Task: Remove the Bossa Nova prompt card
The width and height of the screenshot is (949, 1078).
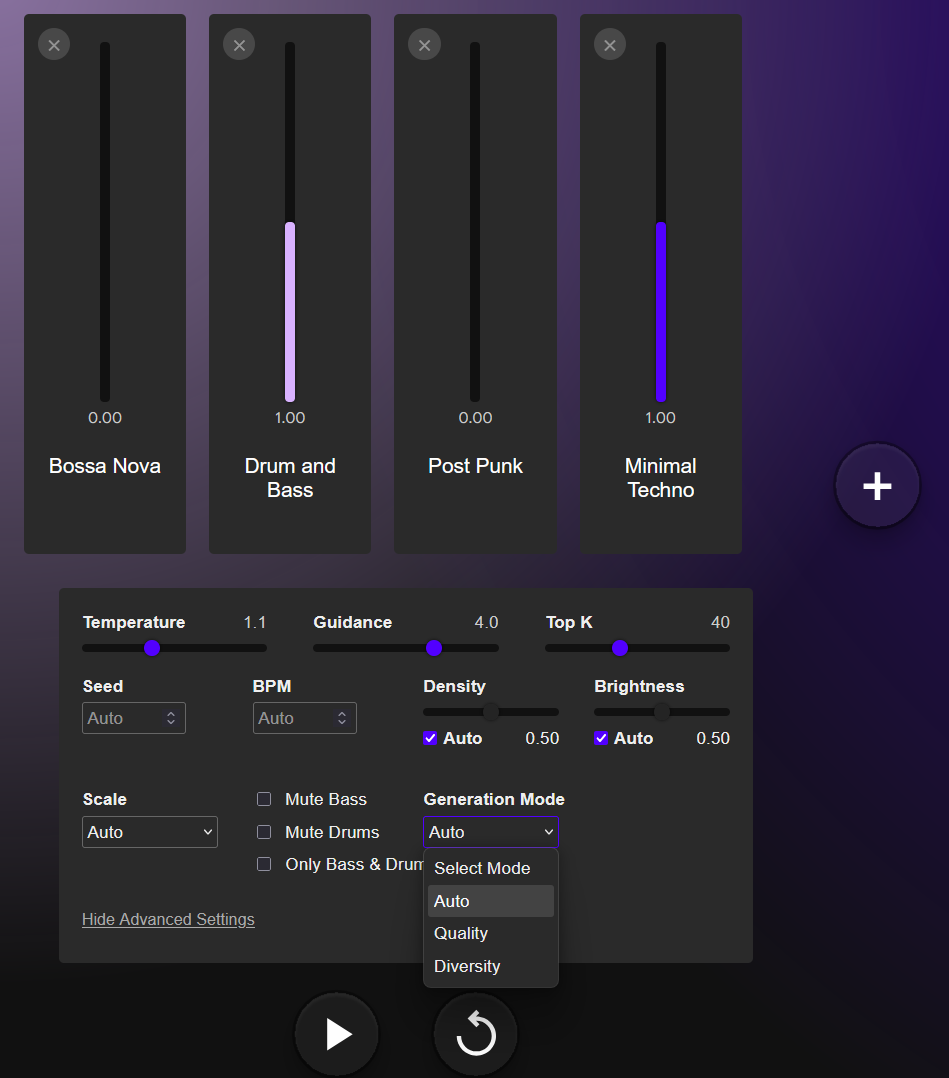Action: [54, 45]
